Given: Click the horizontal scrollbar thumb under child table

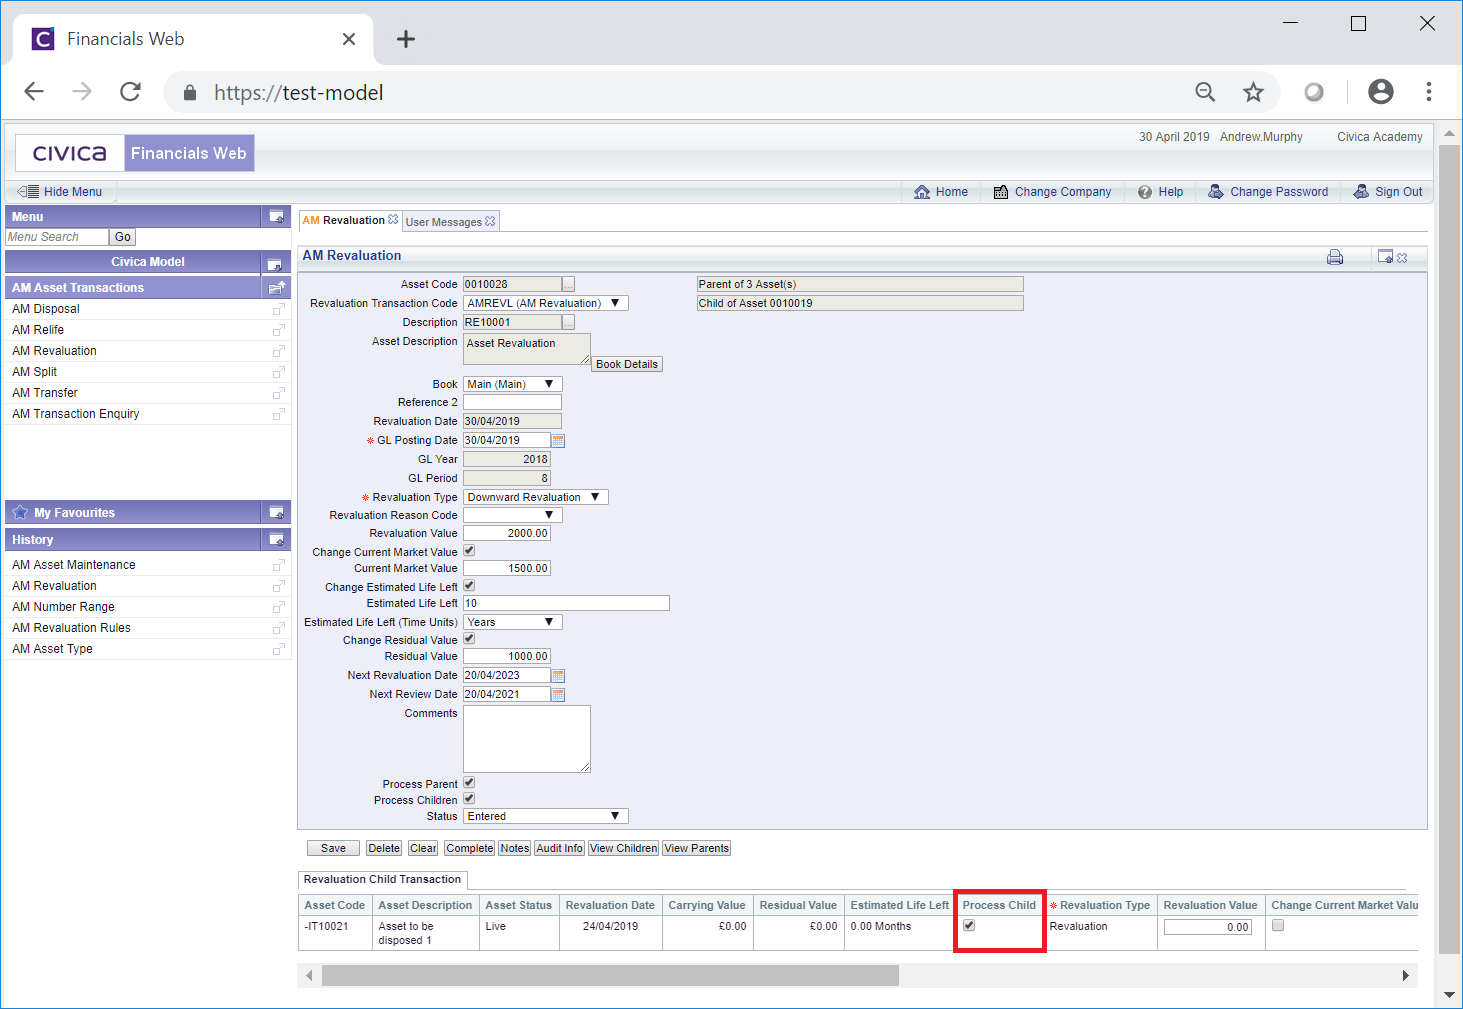Looking at the screenshot, I should point(610,975).
